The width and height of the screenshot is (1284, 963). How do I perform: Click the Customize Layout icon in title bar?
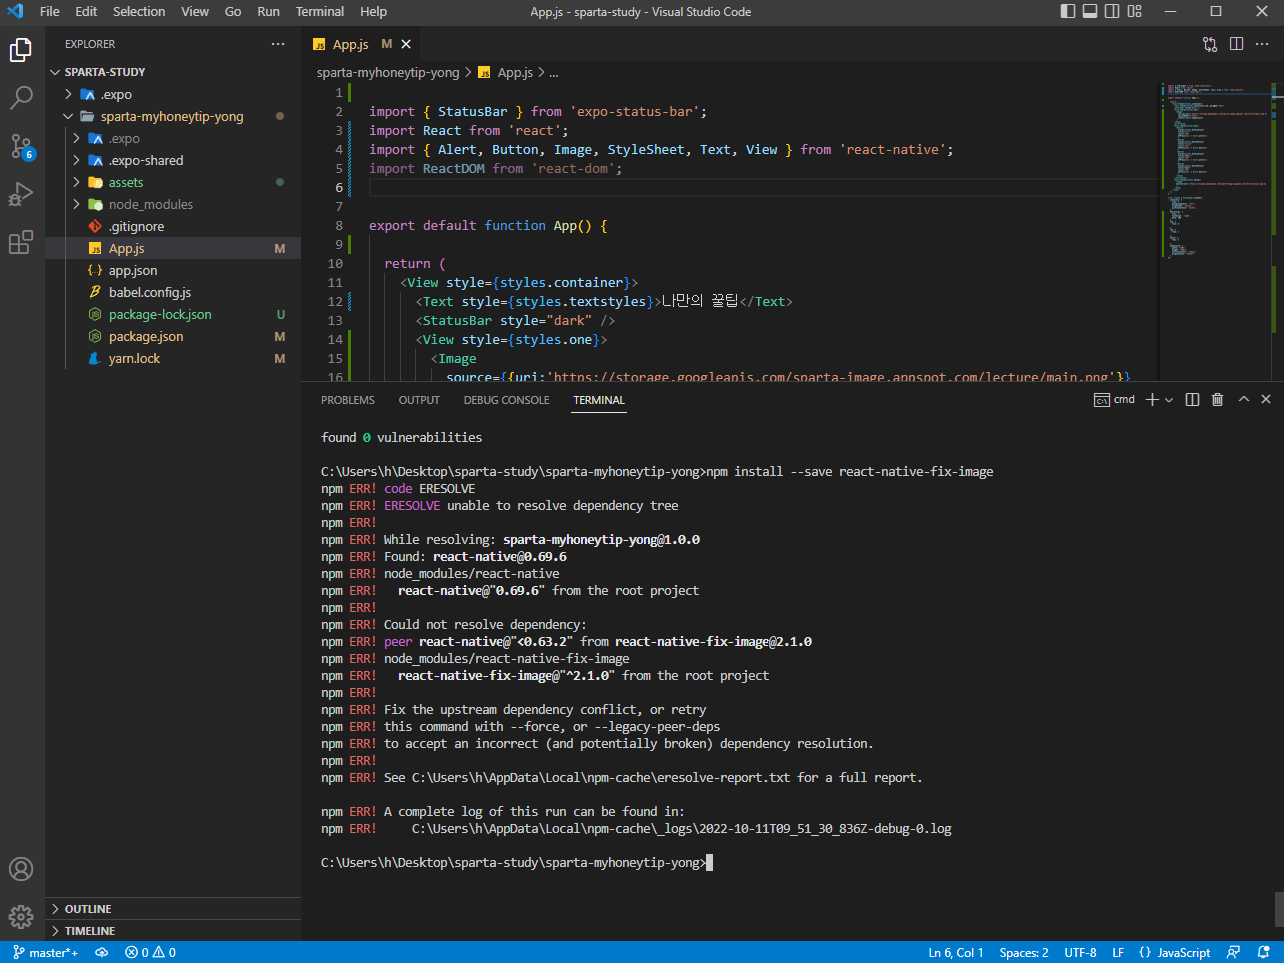point(1134,11)
